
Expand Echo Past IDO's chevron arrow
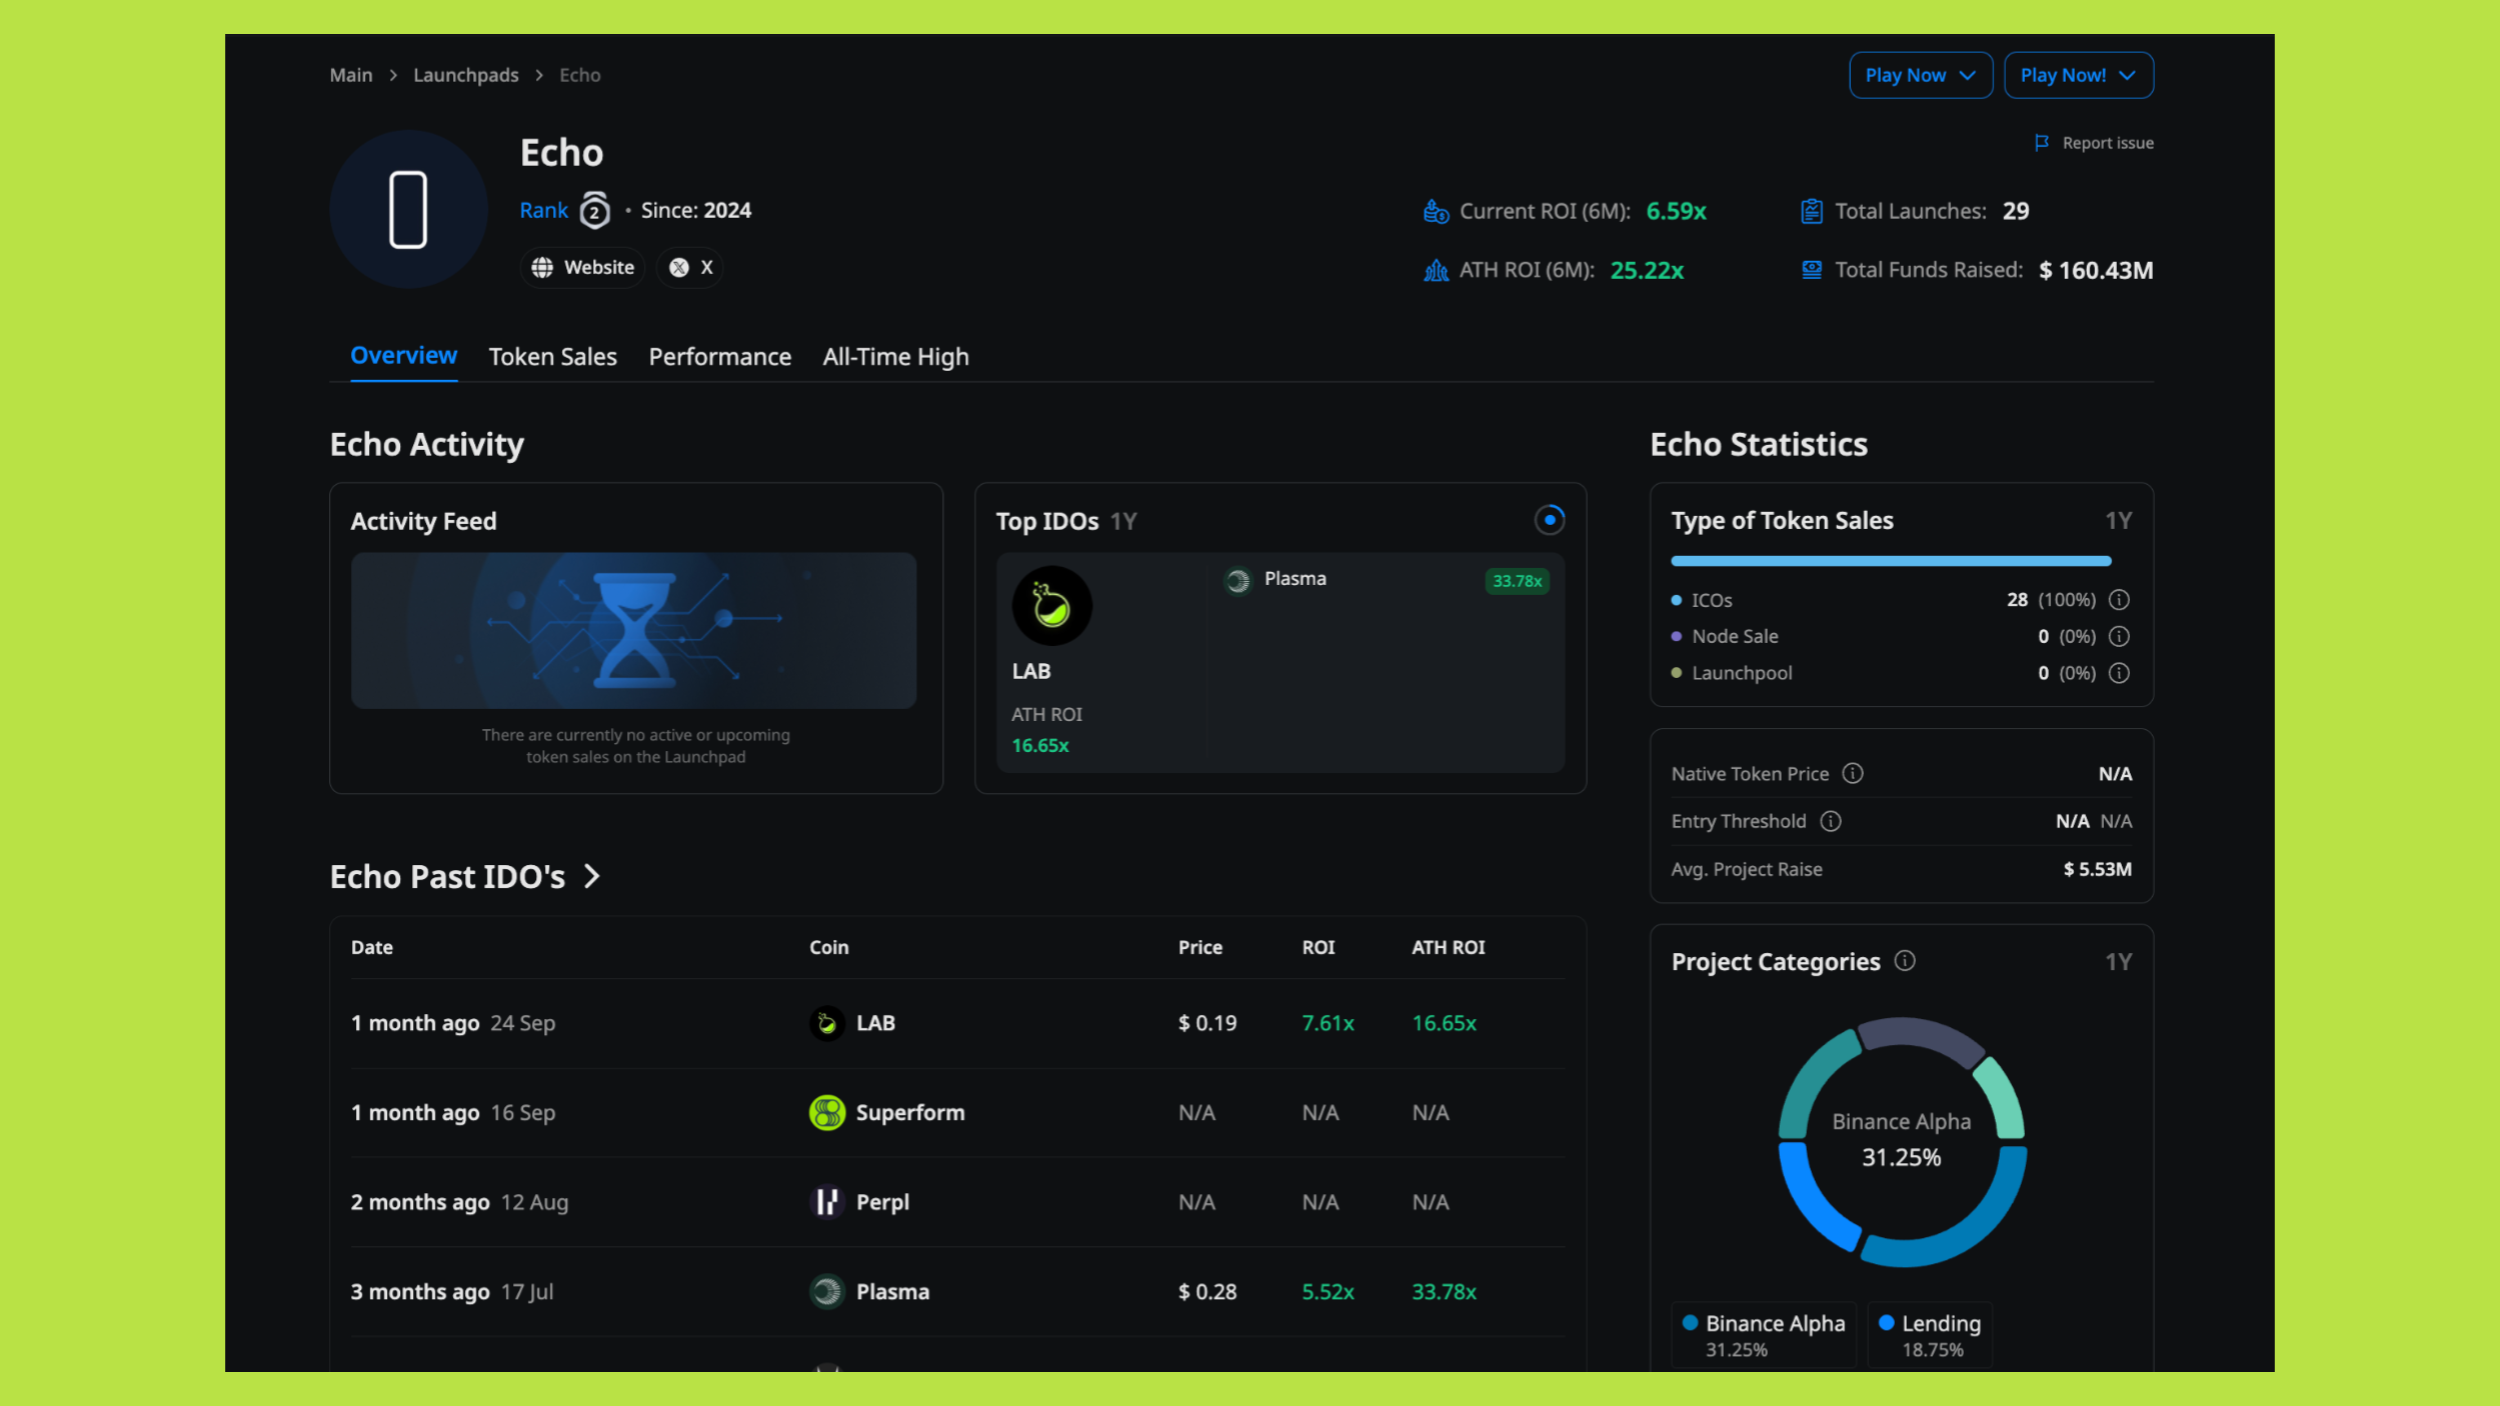click(592, 877)
